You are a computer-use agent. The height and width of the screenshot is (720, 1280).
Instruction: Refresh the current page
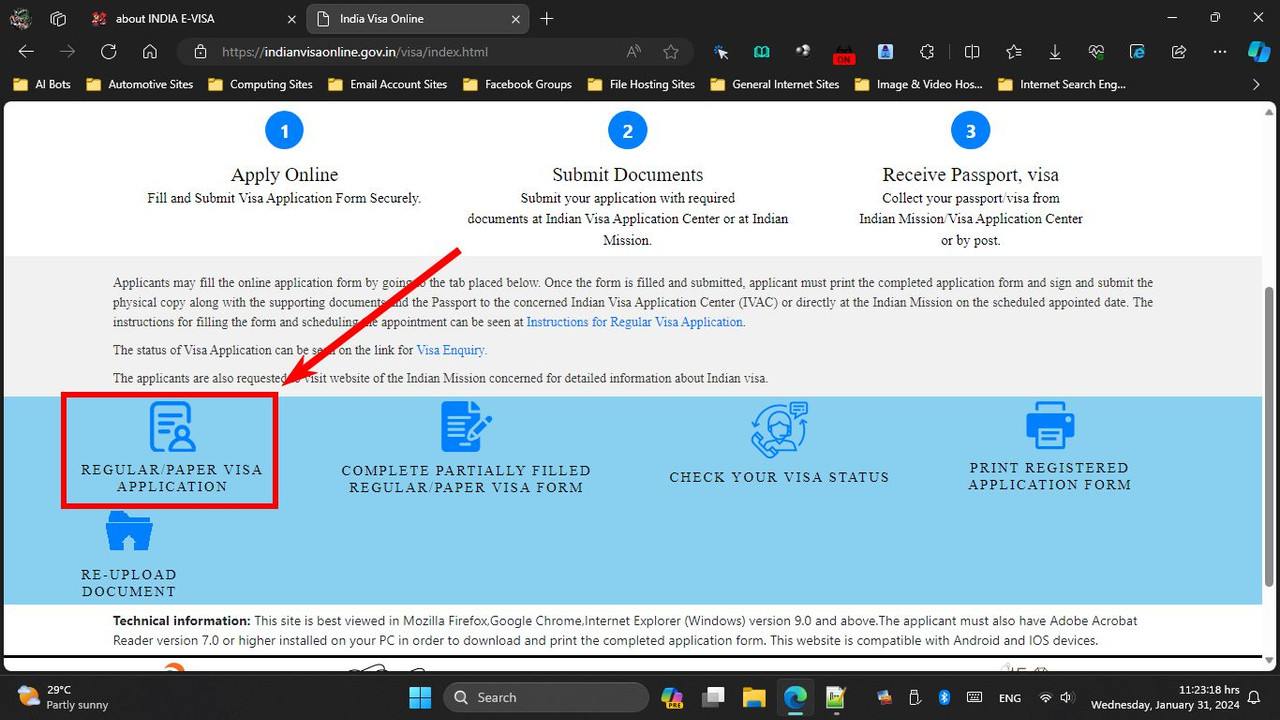pos(109,52)
